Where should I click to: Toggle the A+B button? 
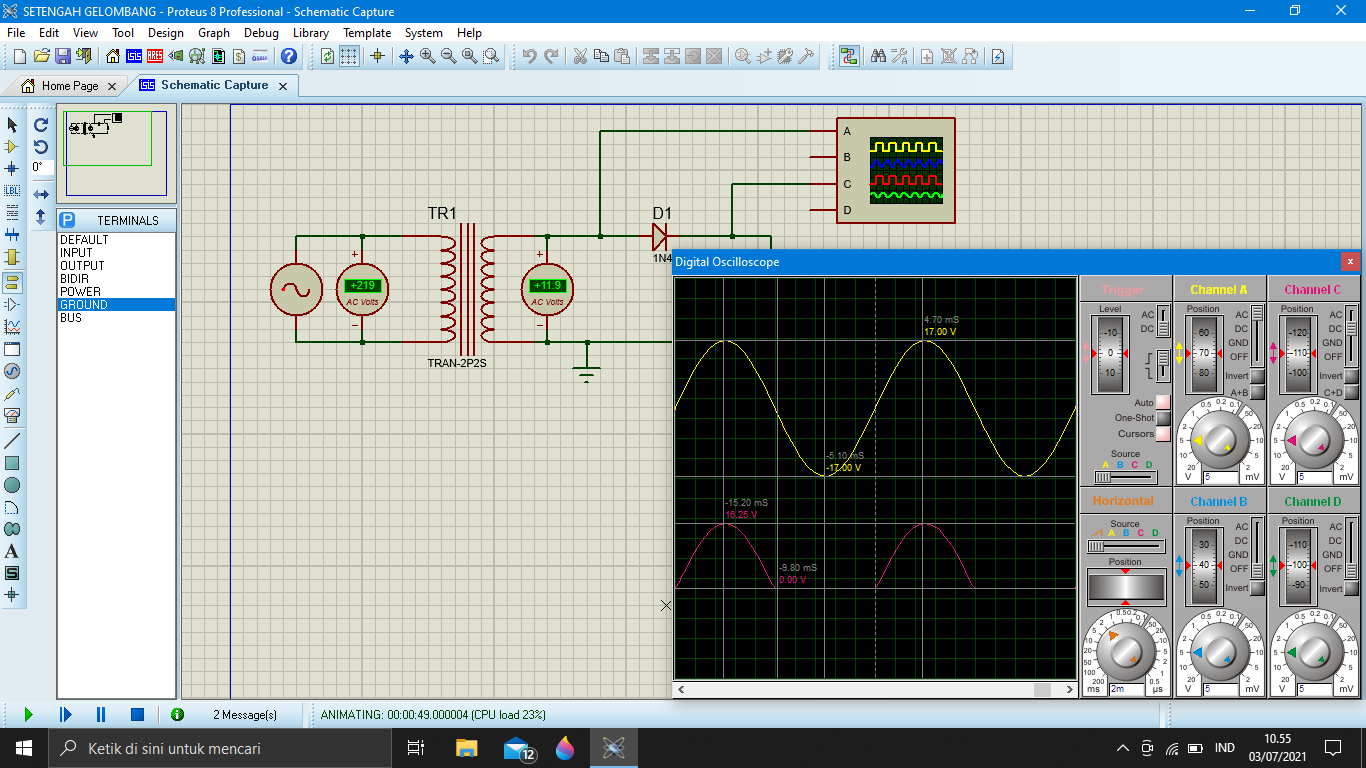pyautogui.click(x=1258, y=392)
